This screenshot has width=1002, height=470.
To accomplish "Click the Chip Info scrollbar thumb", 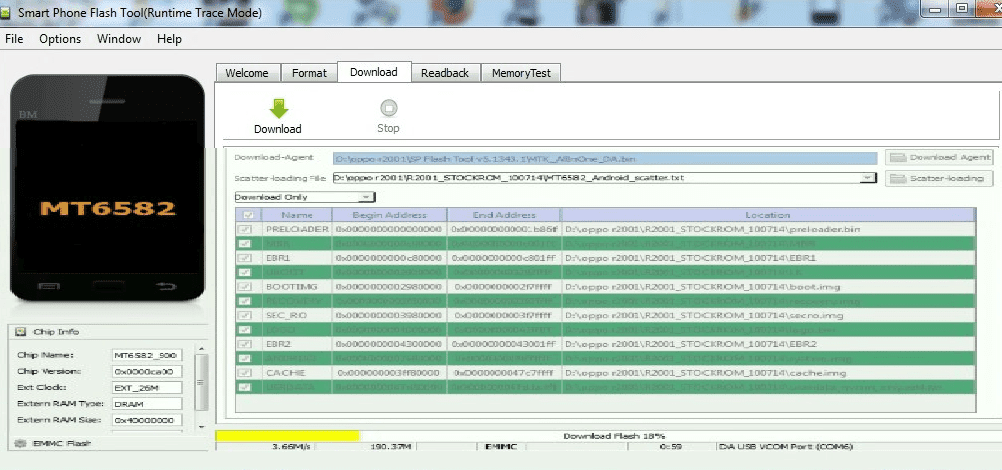I will [x=201, y=382].
